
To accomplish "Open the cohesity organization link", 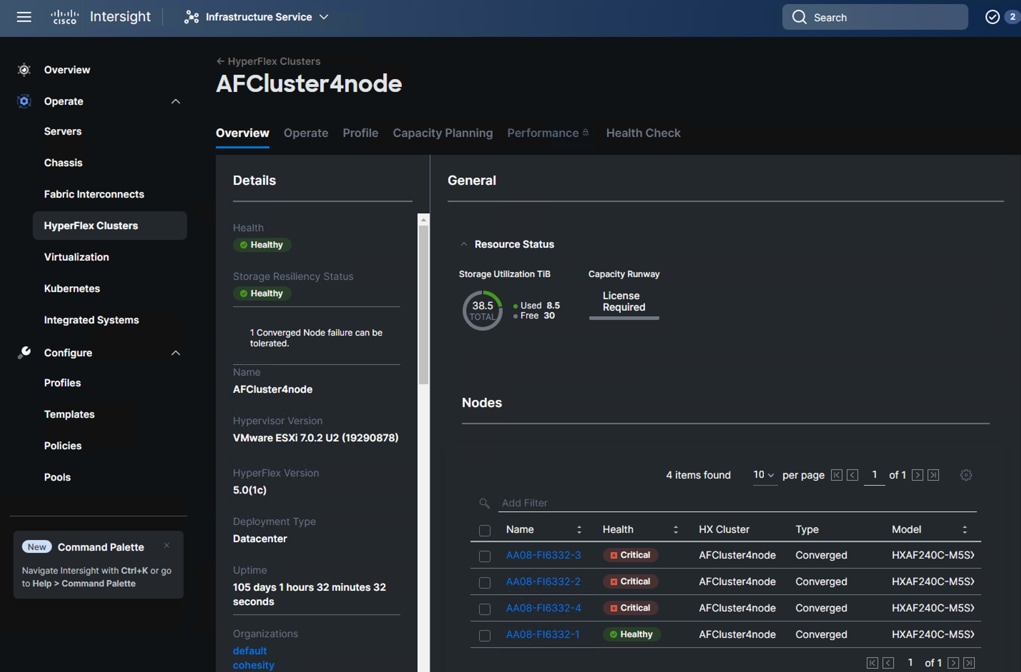I will [253, 665].
